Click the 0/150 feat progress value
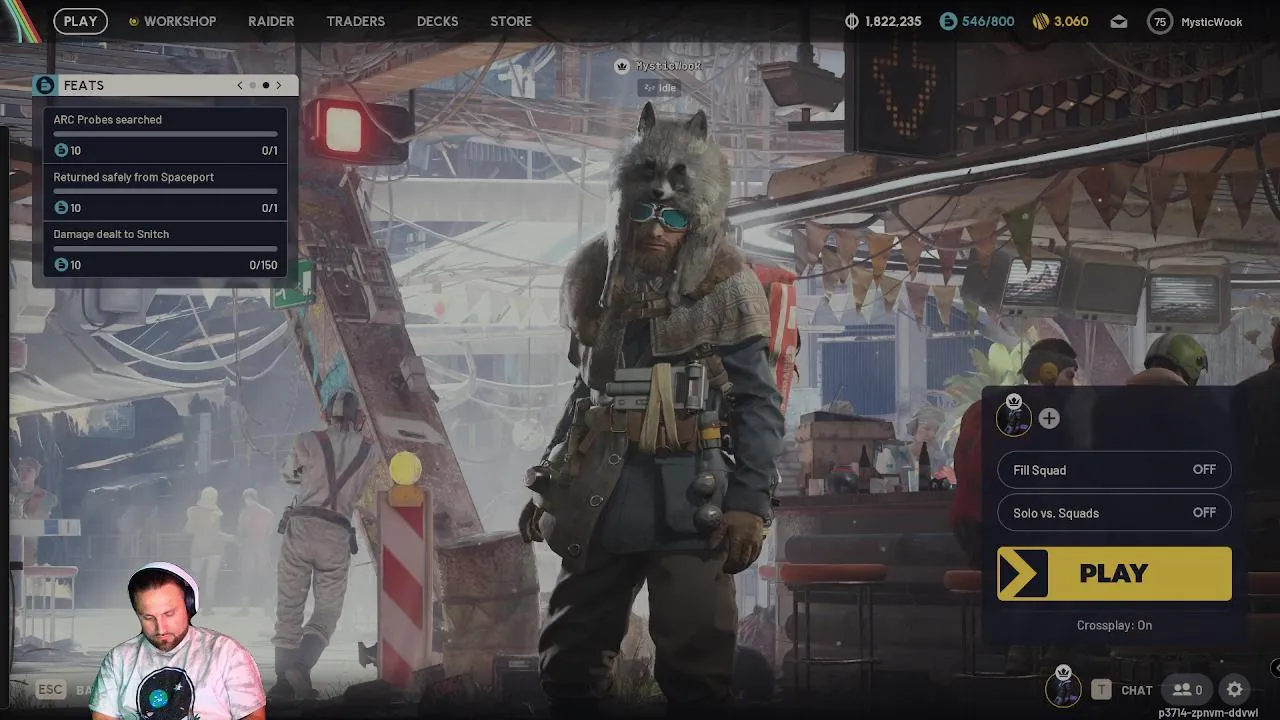 pyautogui.click(x=263, y=265)
